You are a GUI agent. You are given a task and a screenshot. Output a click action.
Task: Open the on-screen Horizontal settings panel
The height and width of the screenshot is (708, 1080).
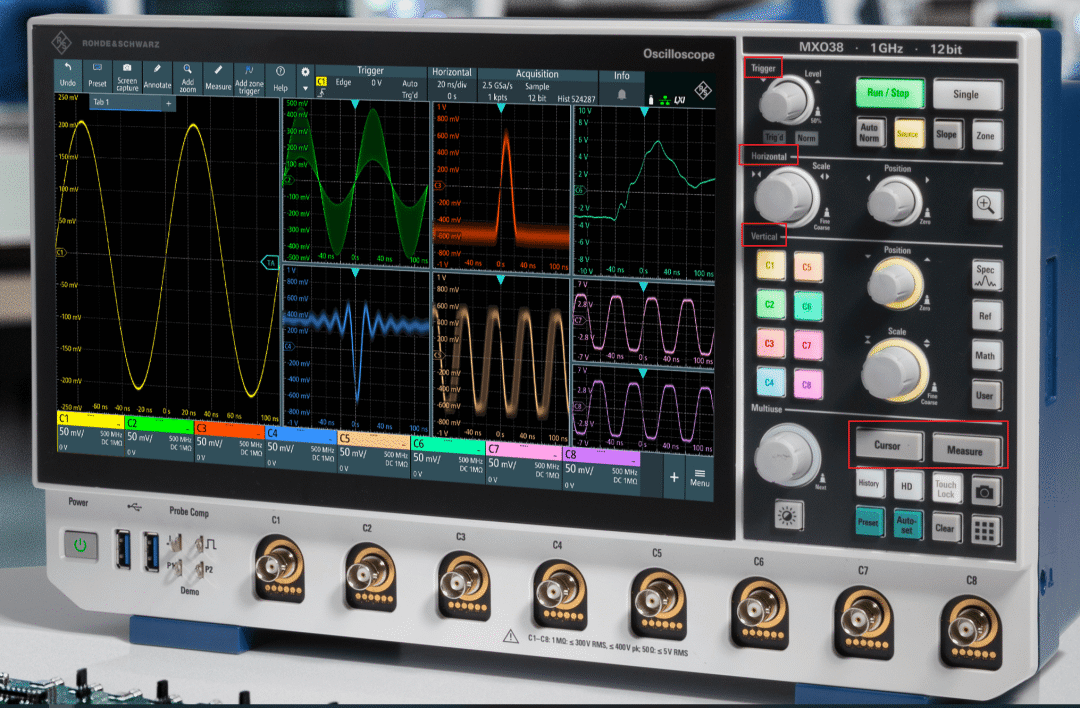[x=452, y=84]
